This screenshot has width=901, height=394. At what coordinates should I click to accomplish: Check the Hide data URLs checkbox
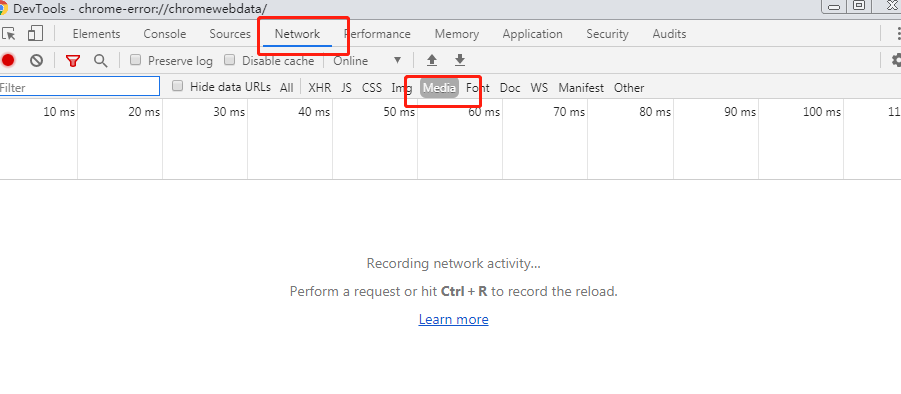click(x=178, y=86)
